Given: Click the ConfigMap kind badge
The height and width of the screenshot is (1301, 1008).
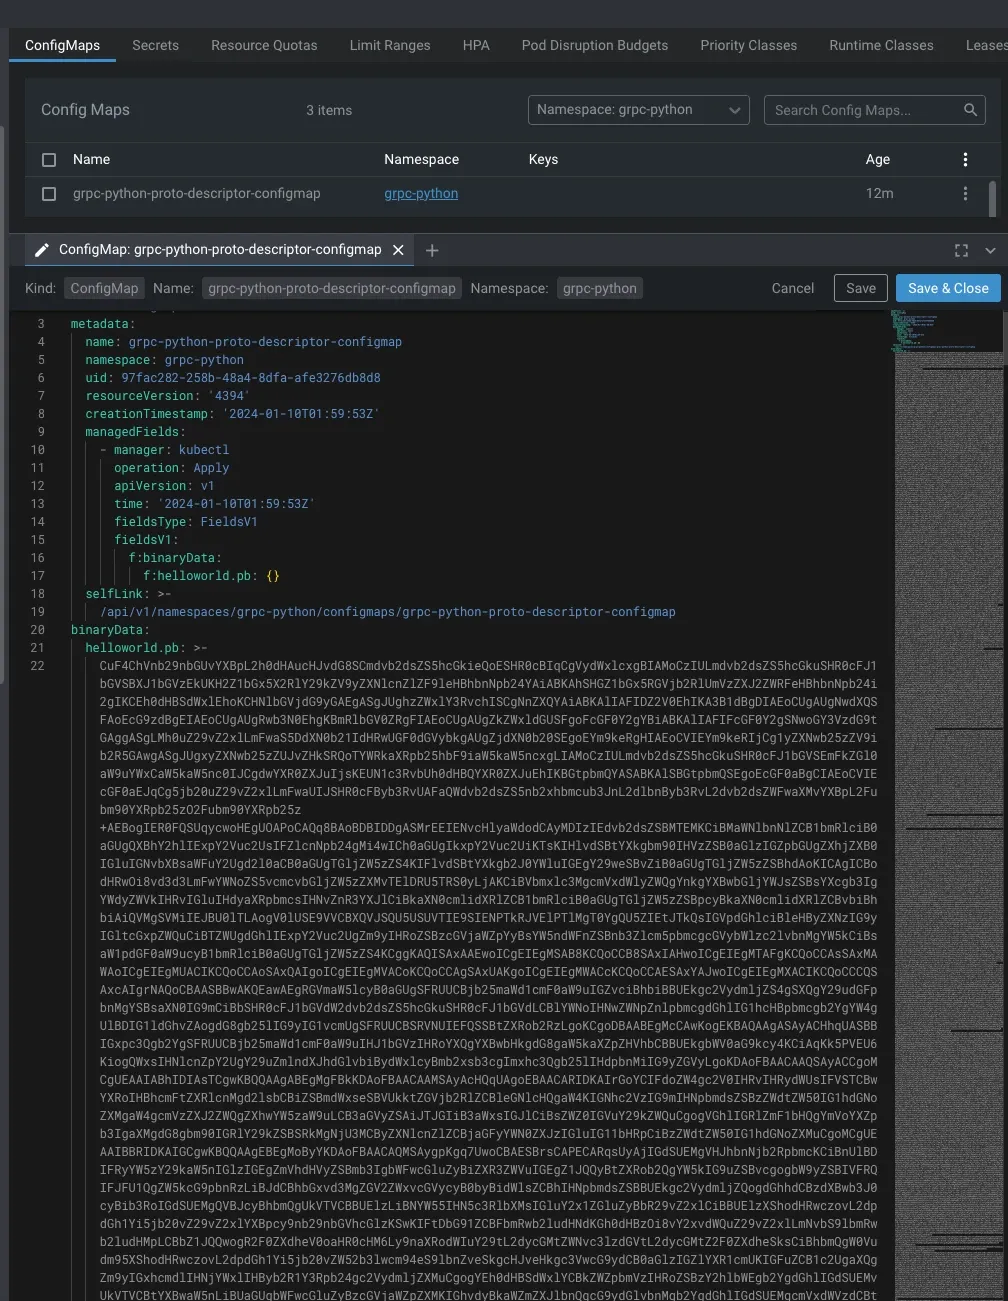Looking at the screenshot, I should point(104,288).
